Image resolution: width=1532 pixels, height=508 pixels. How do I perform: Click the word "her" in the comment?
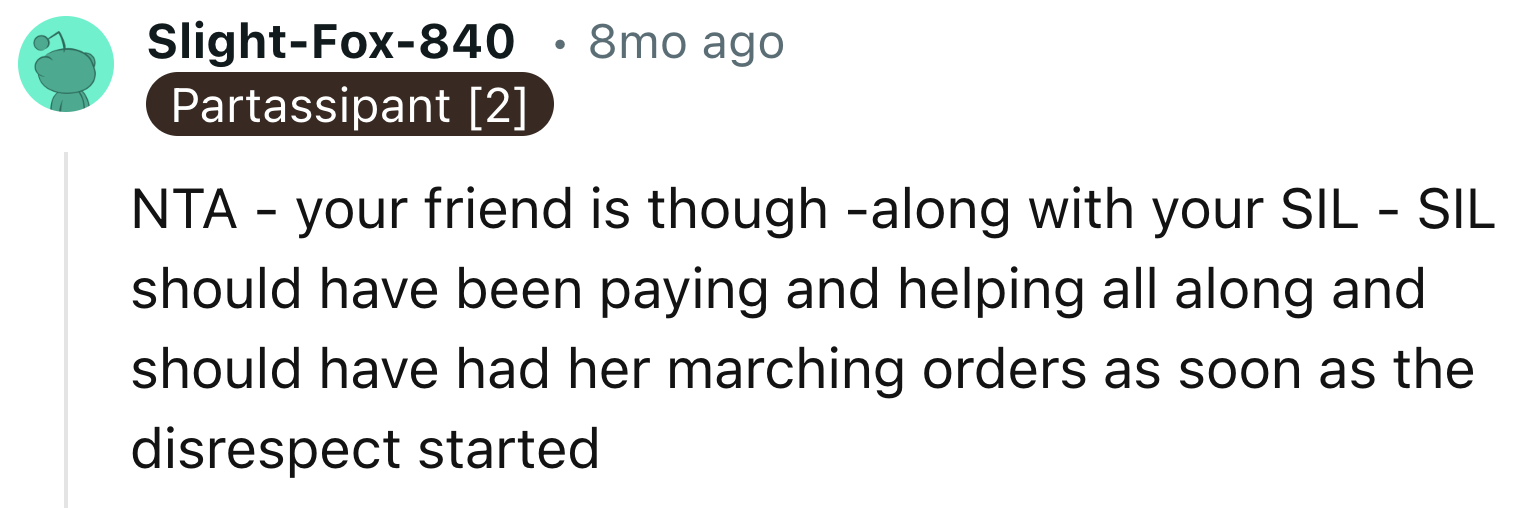[602, 370]
